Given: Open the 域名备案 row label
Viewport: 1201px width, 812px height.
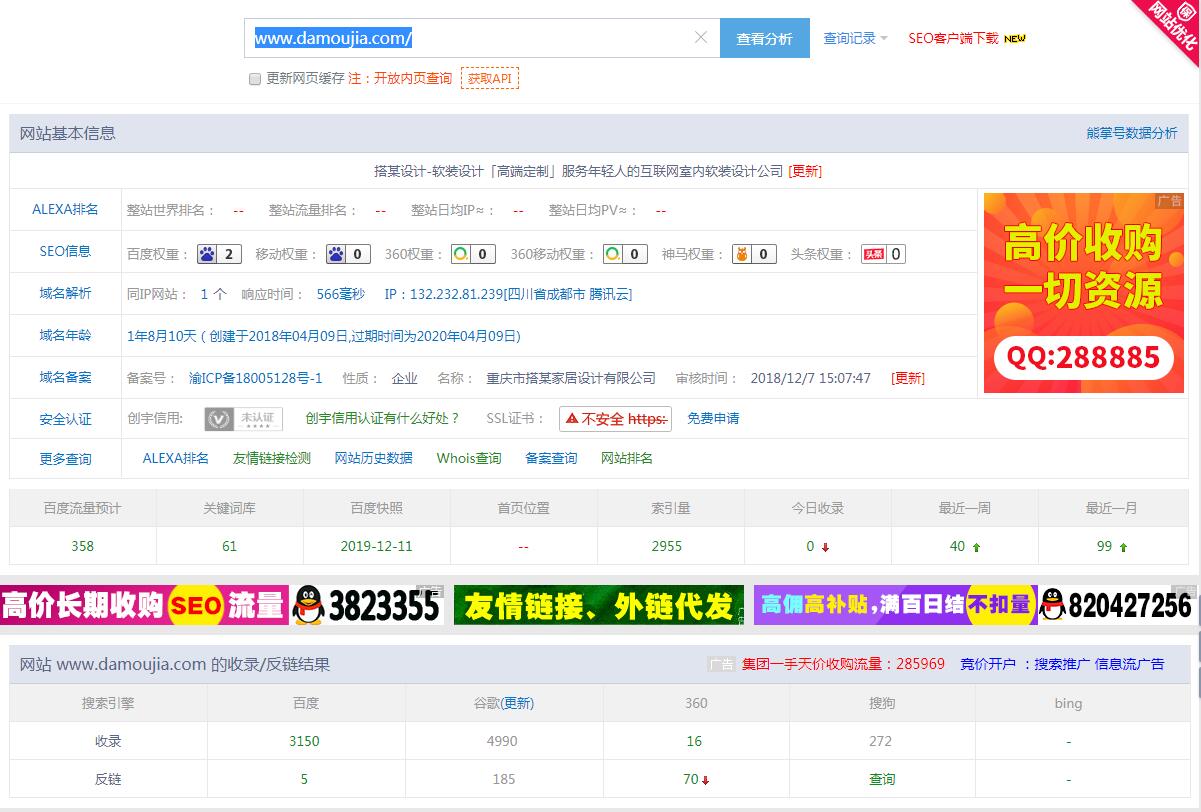Looking at the screenshot, I should point(65,377).
